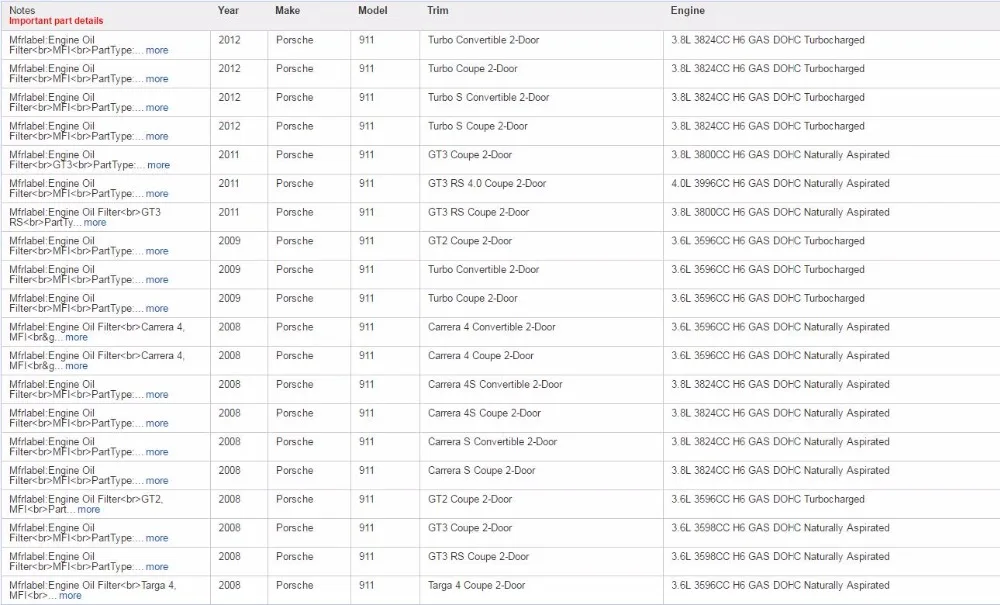Select year cell '2011' in GT3 Coupe row
This screenshot has height=605, width=1000.
tap(229, 154)
